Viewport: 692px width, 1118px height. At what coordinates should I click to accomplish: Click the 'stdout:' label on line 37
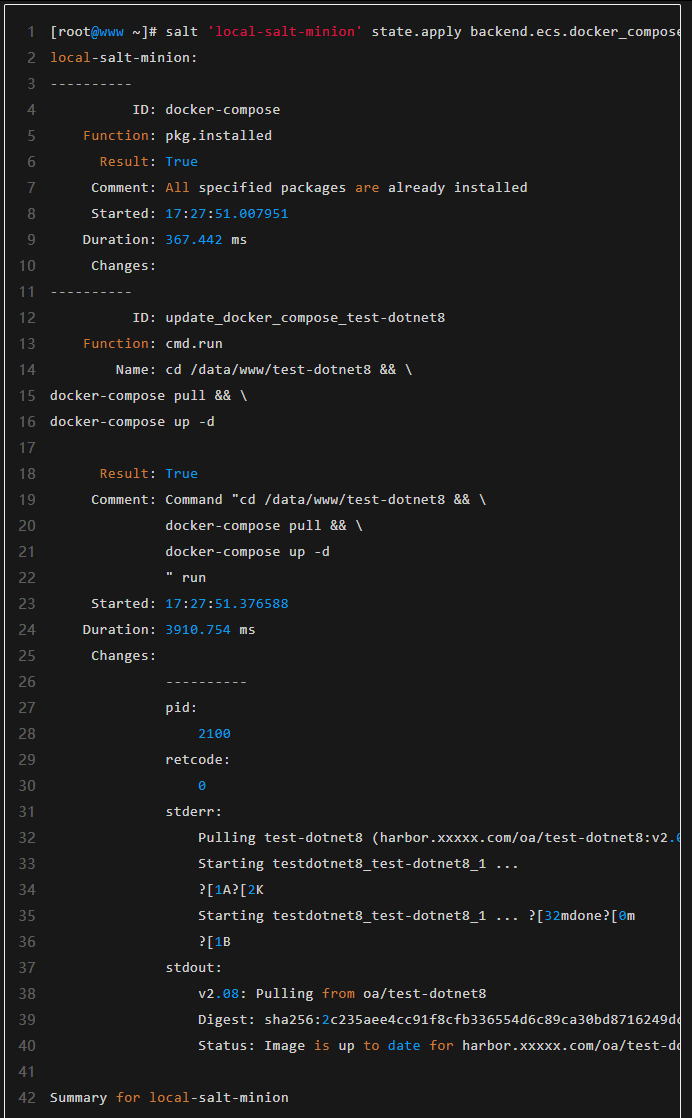(193, 968)
